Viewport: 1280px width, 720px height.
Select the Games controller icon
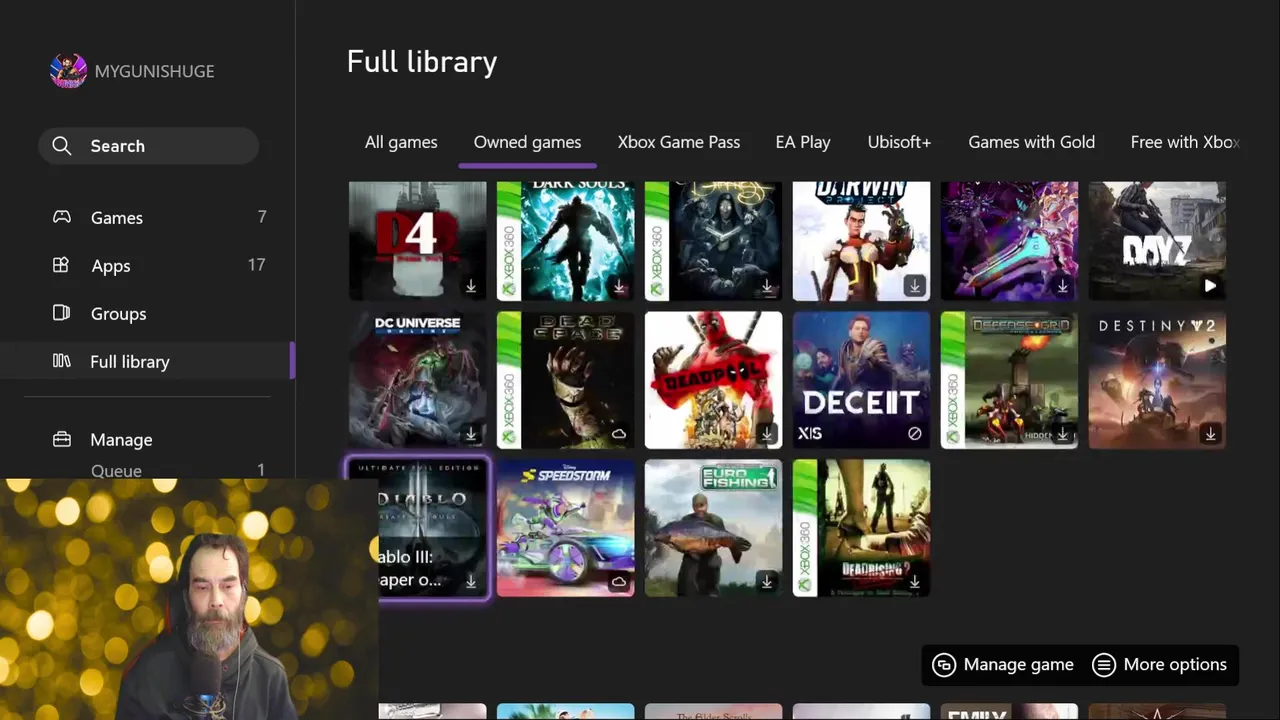(x=62, y=217)
